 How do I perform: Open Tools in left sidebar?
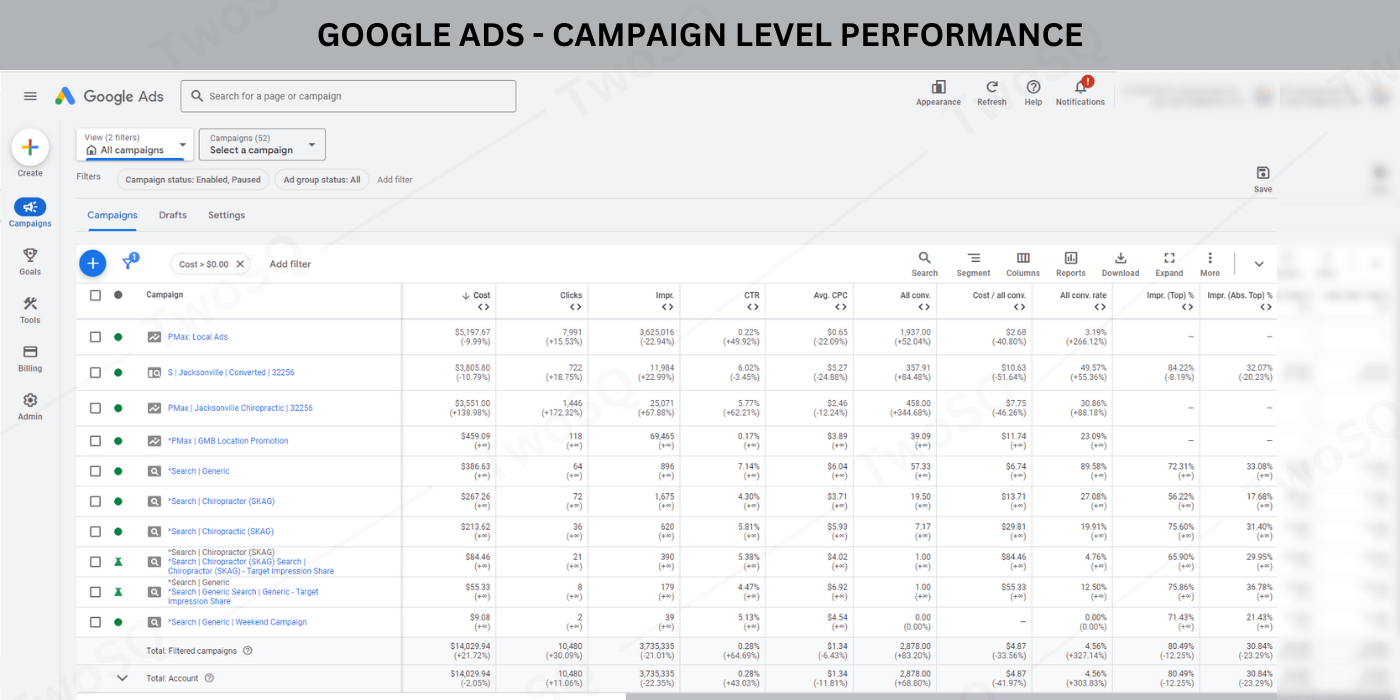30,305
